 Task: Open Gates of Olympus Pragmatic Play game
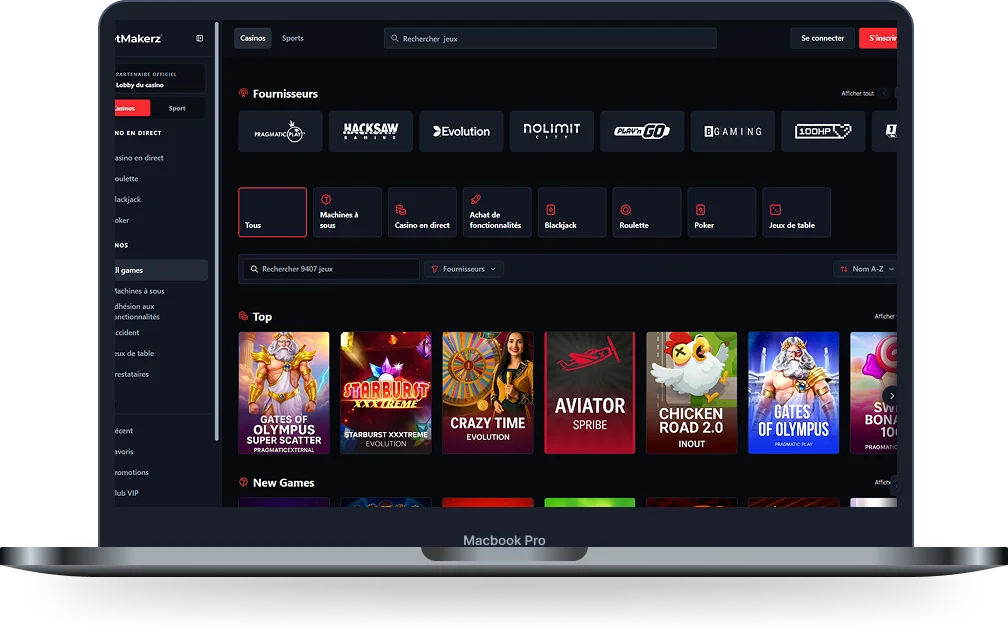click(793, 393)
